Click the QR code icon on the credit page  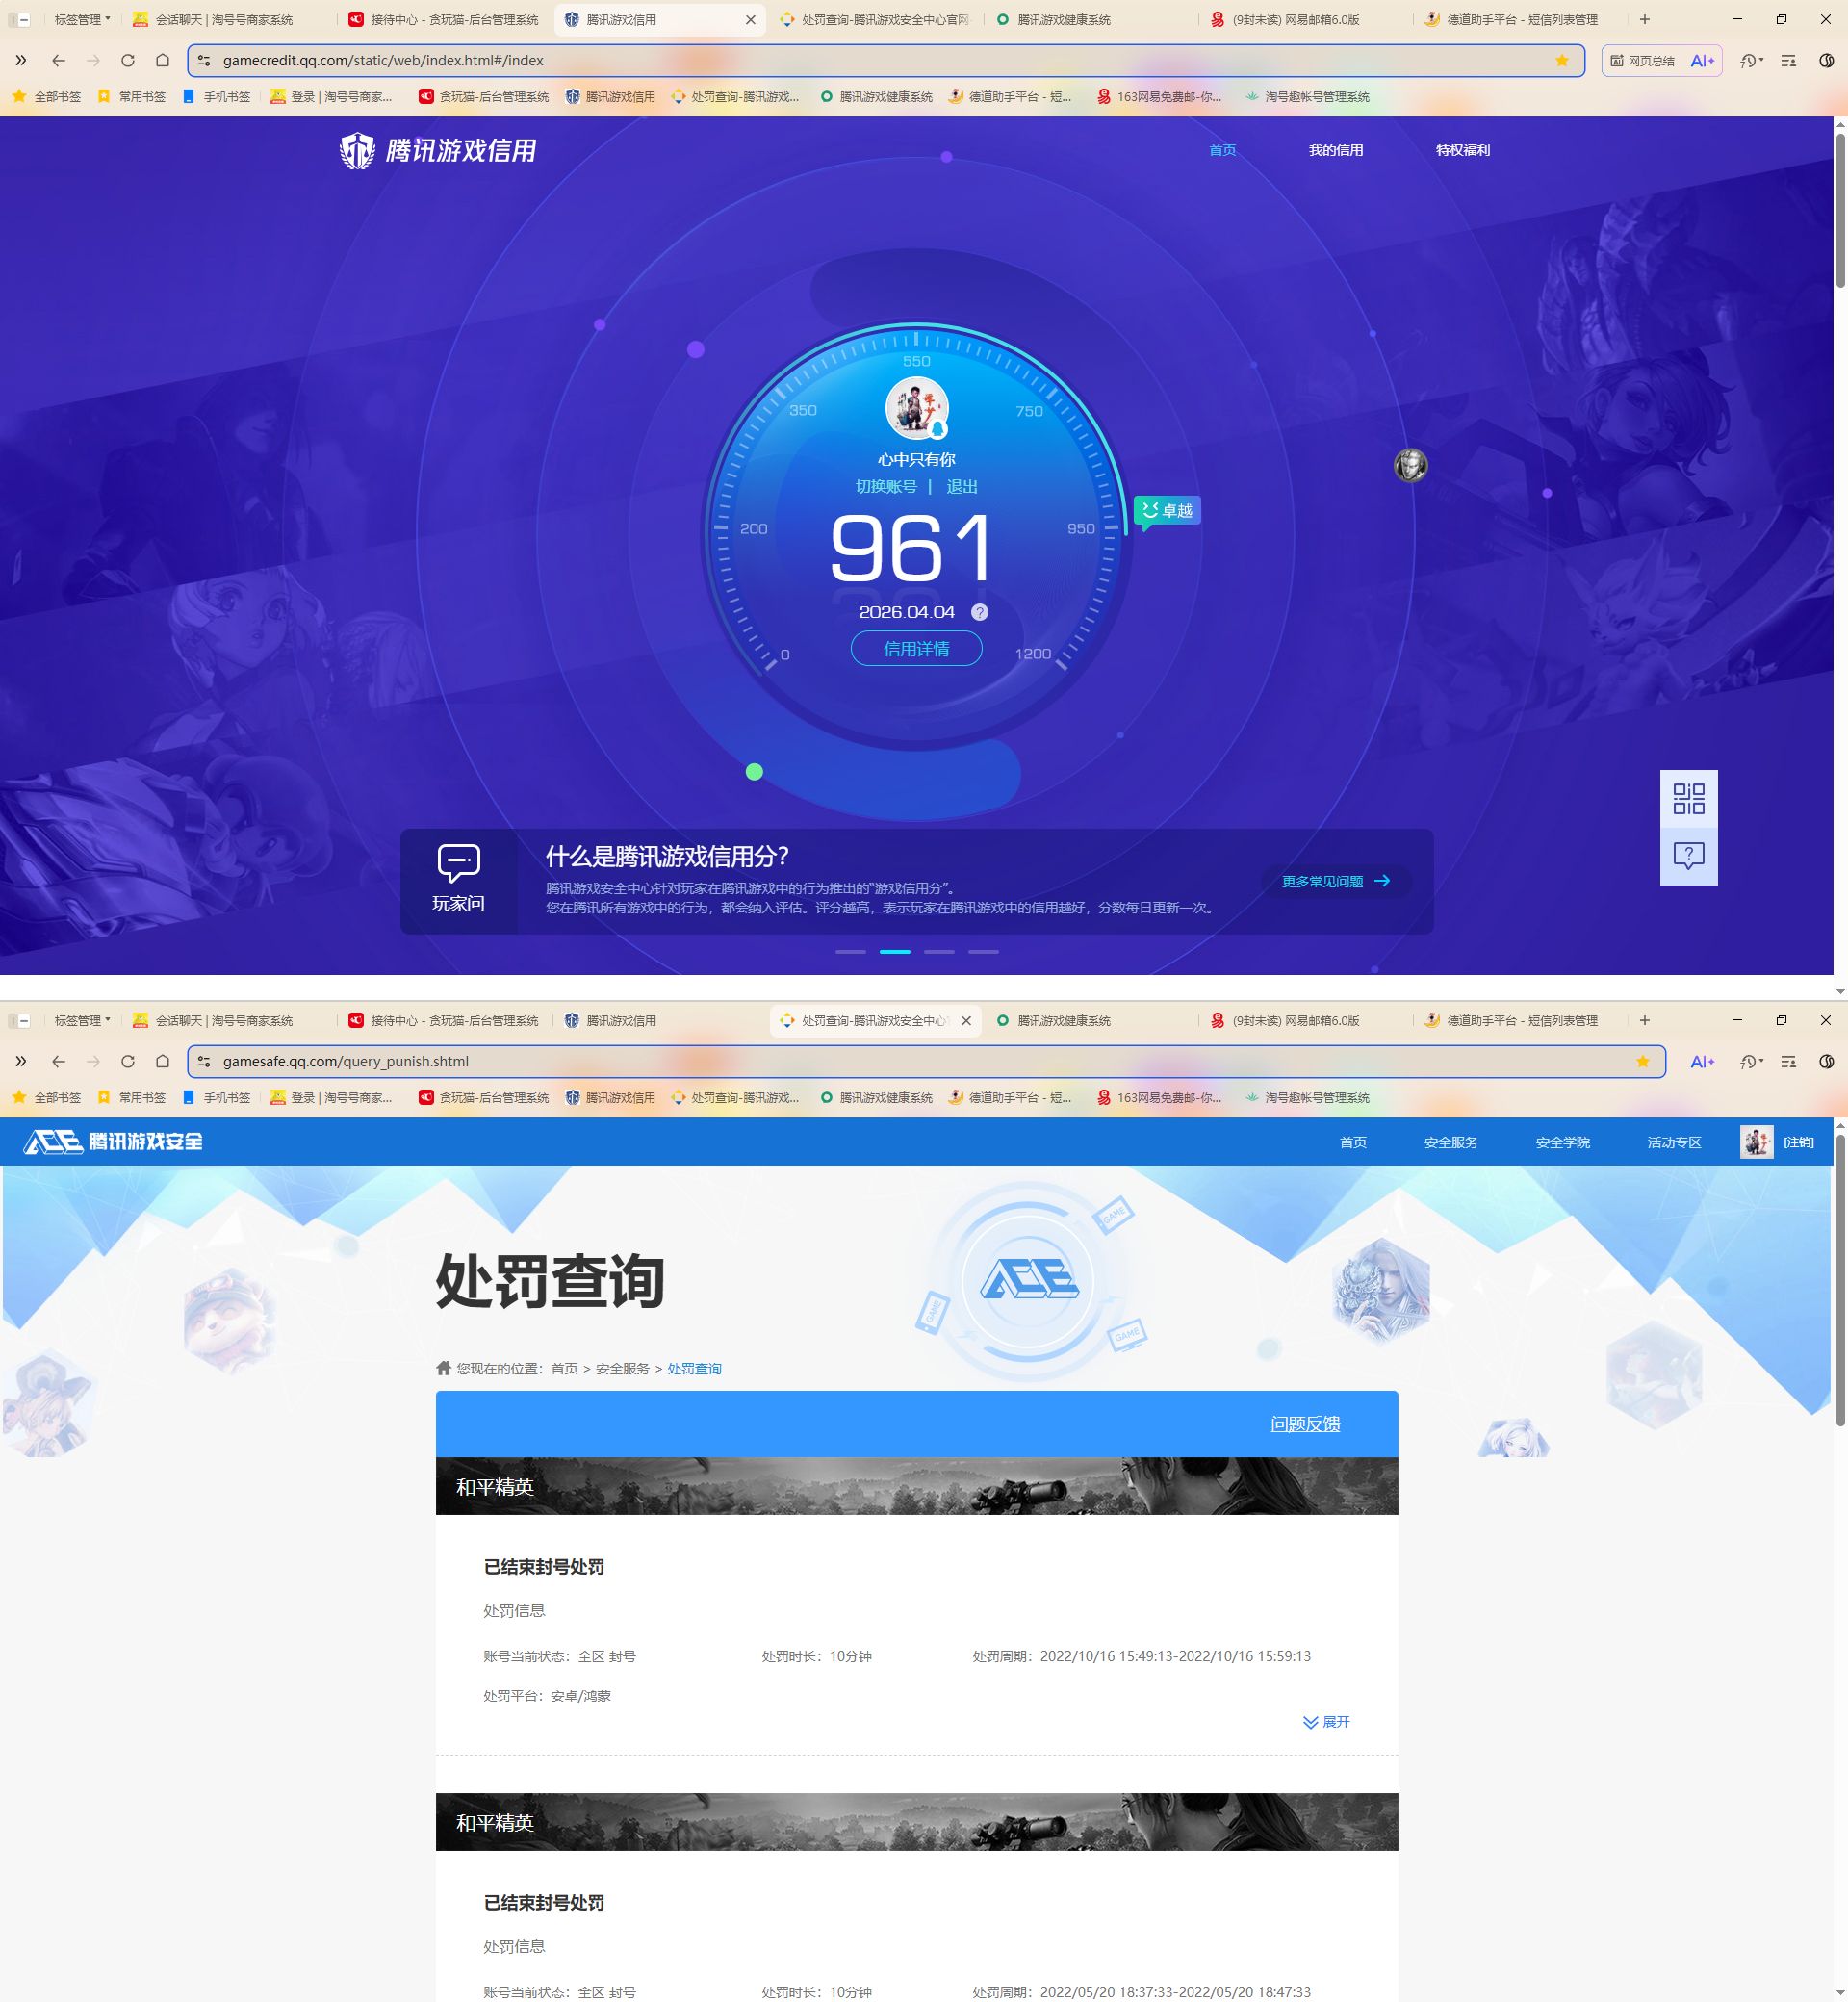pyautogui.click(x=1688, y=800)
